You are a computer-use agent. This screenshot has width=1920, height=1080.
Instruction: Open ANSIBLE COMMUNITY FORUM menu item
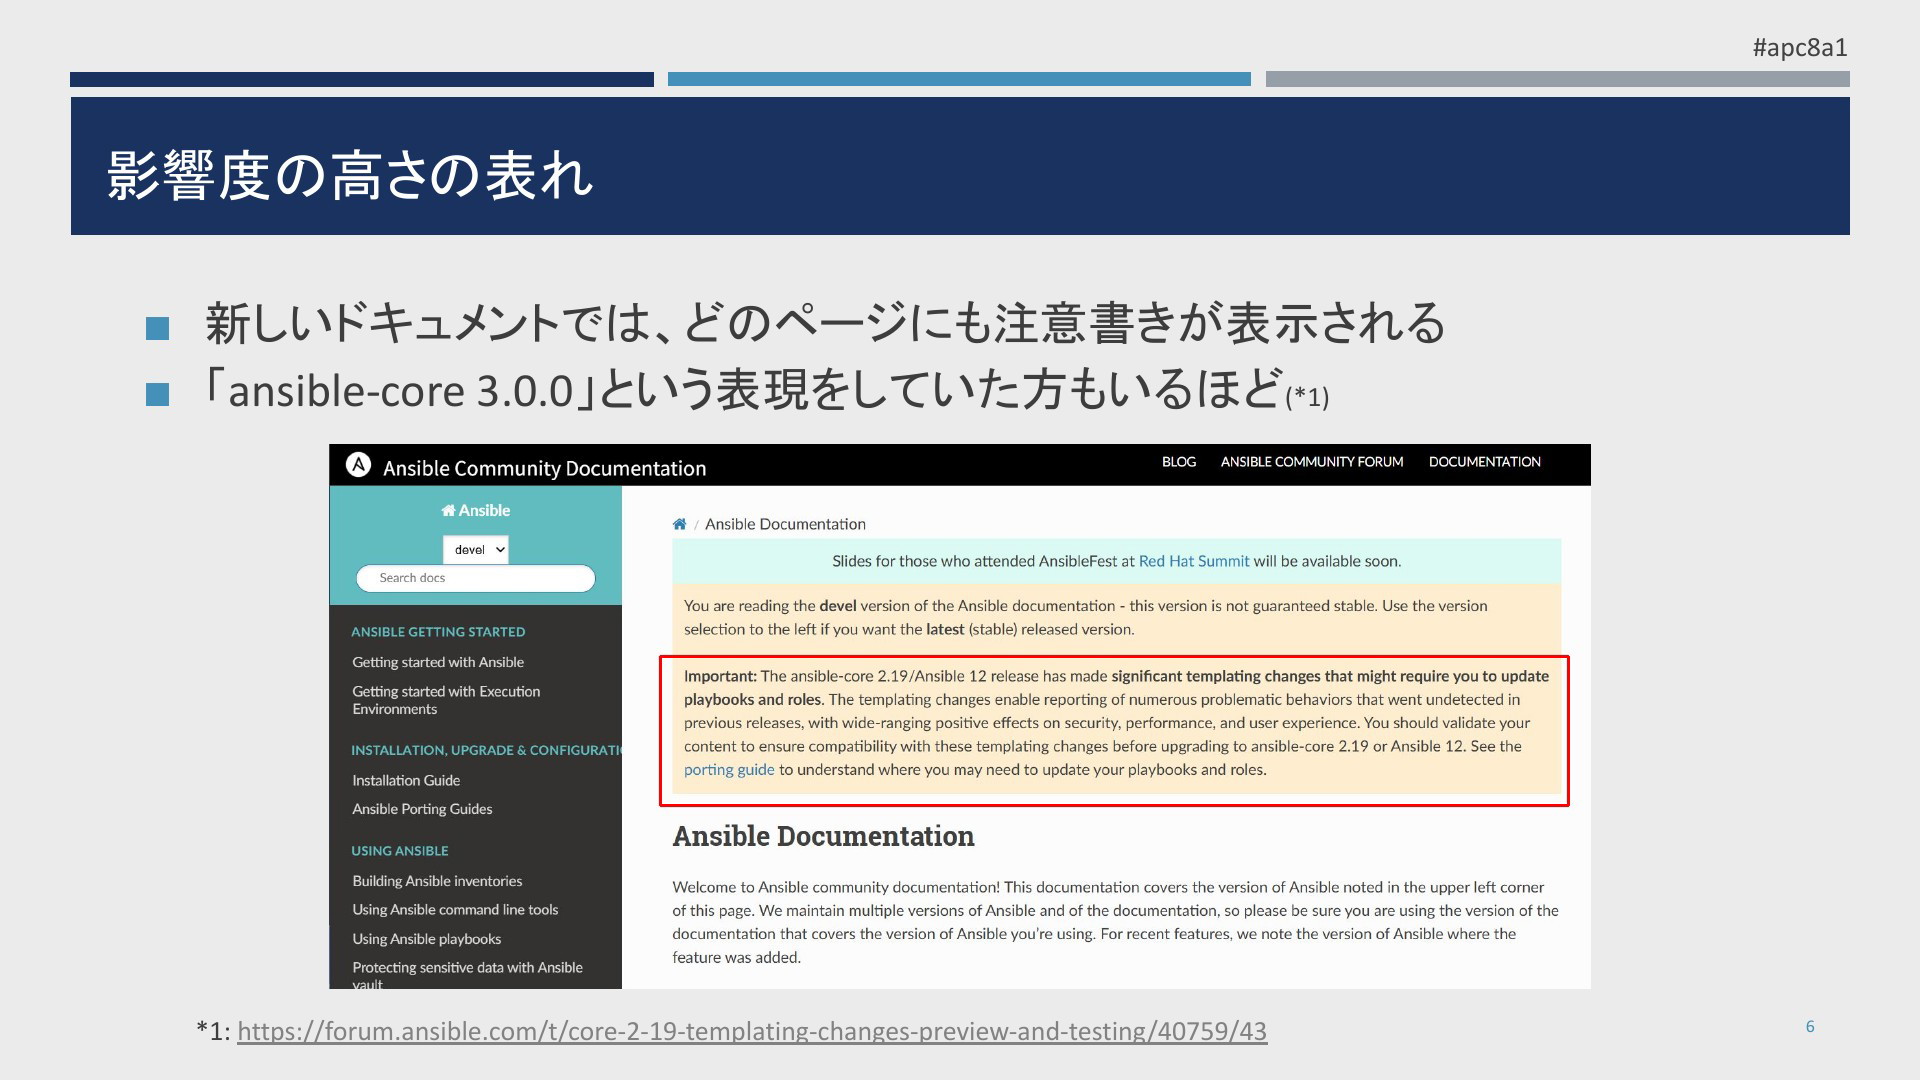tap(1312, 462)
